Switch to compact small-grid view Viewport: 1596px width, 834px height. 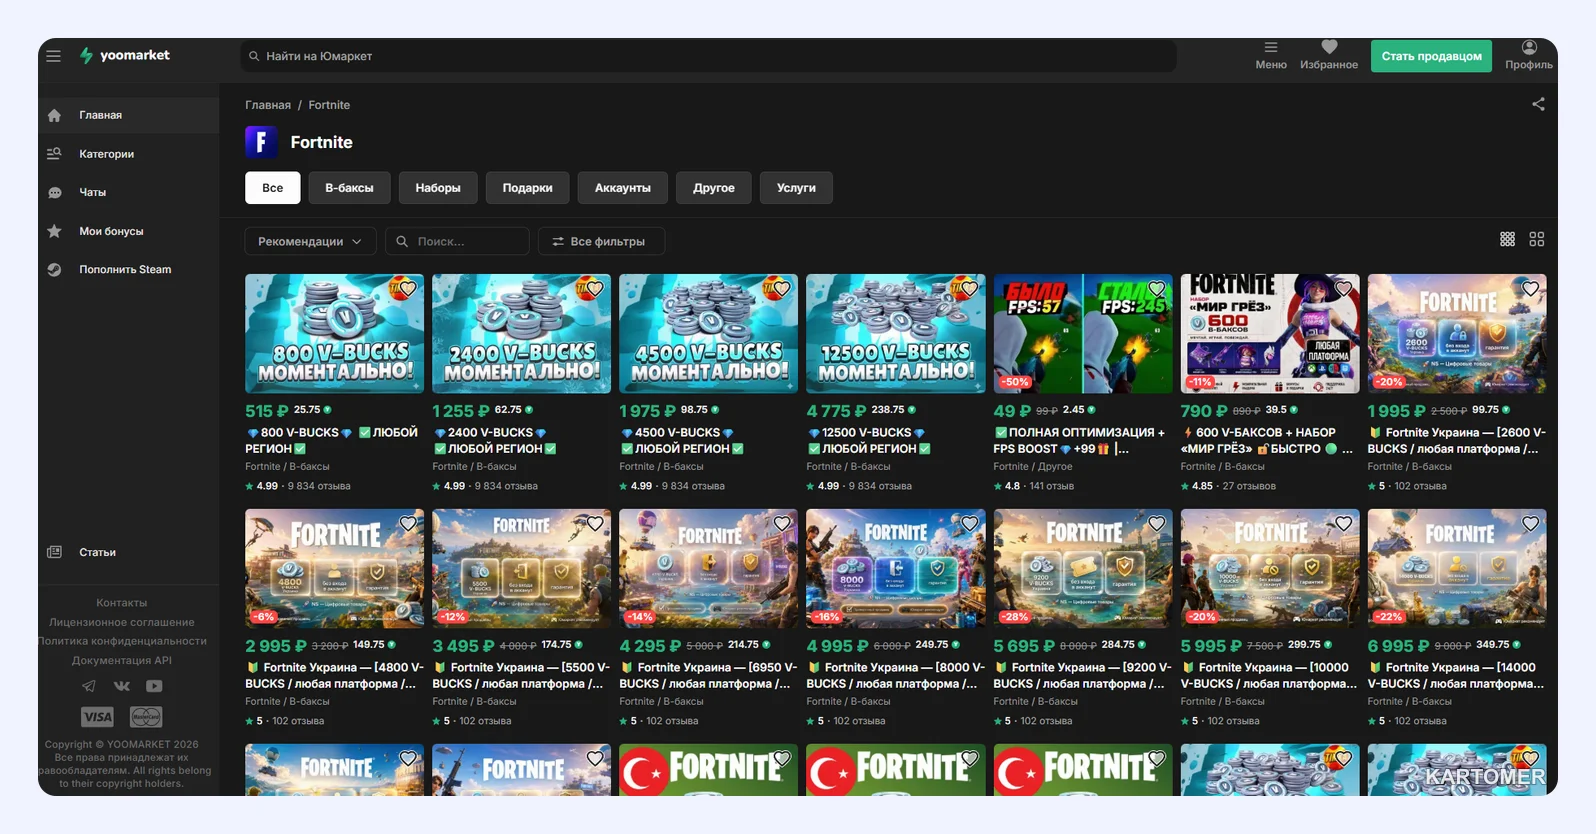point(1507,239)
